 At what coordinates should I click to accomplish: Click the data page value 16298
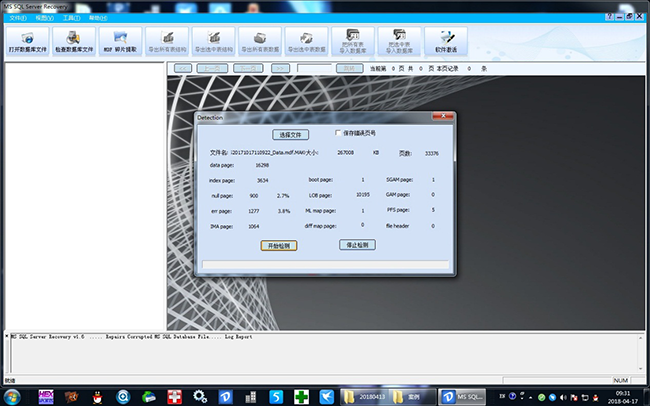(x=262, y=165)
